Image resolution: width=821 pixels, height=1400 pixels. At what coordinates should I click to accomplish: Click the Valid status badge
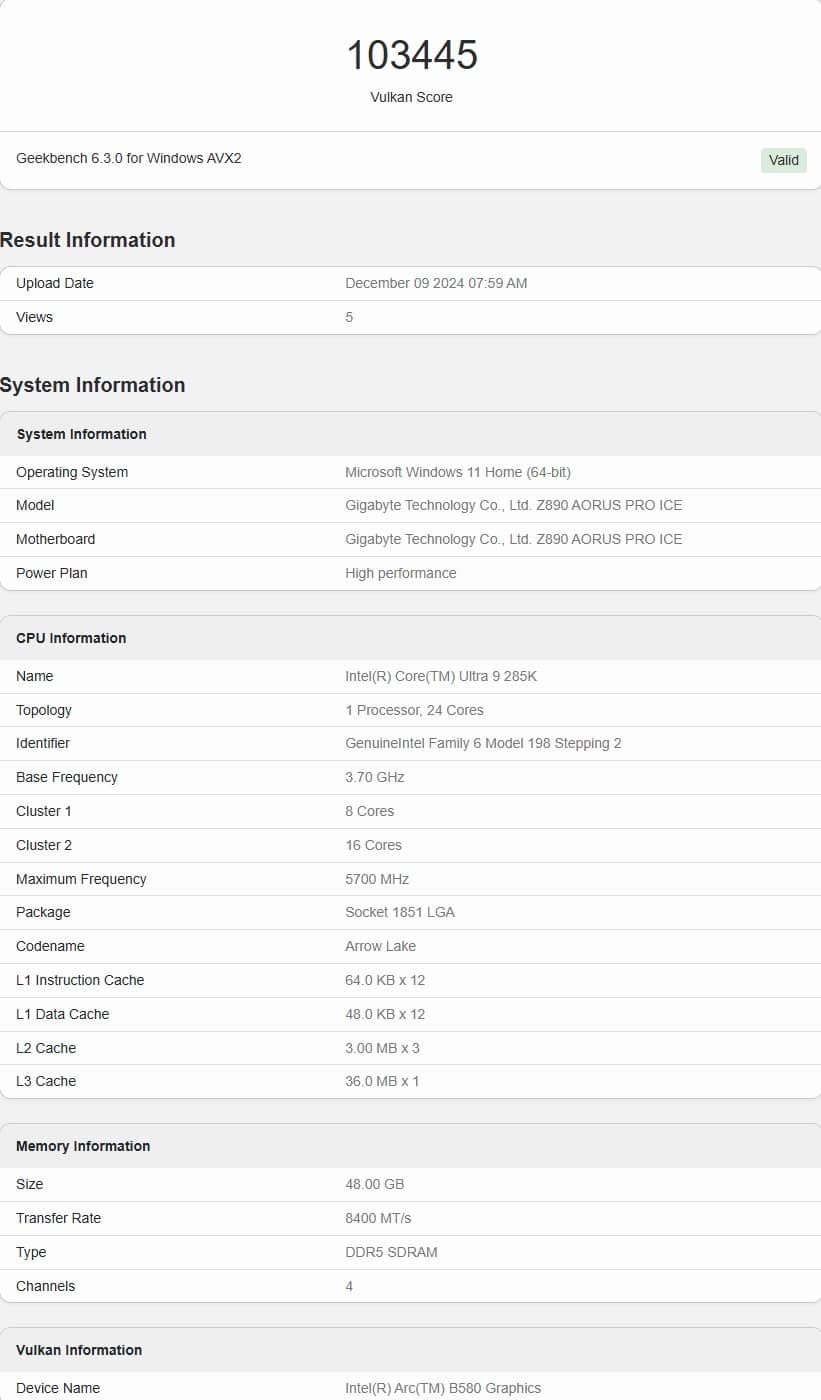(x=783, y=160)
